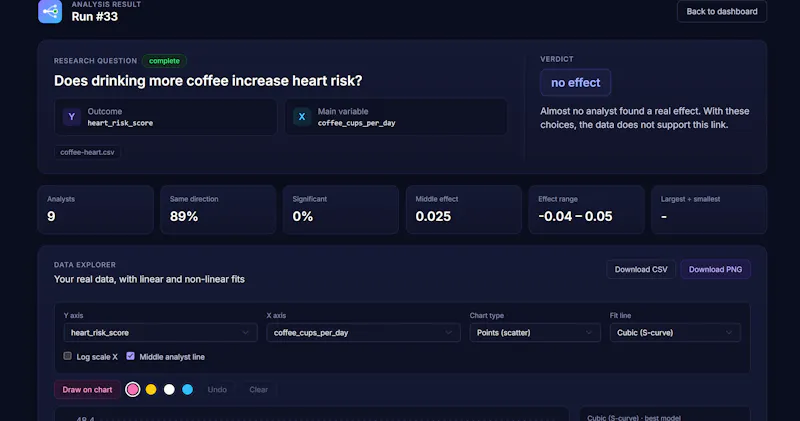Click the Same direction 89% stat card
The height and width of the screenshot is (421, 800).
[218, 210]
